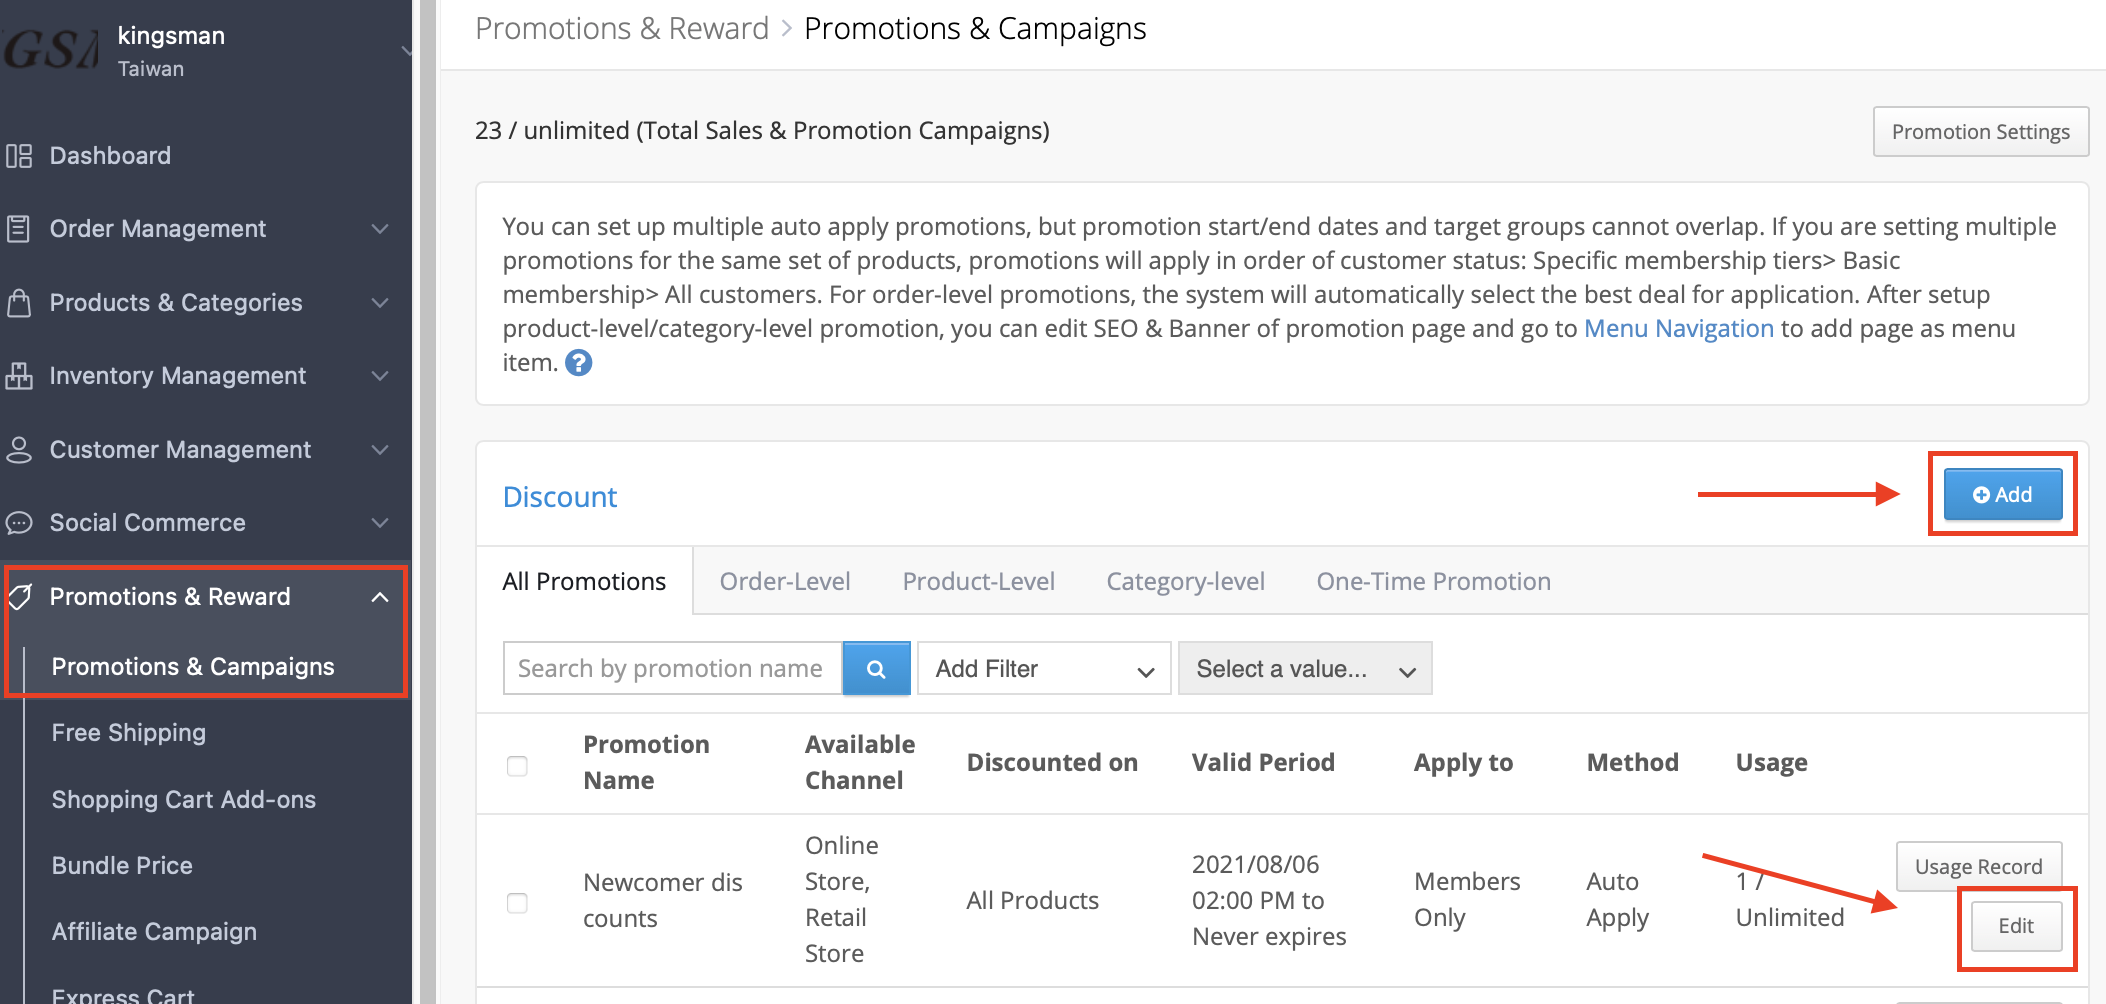
Task: Open Shopping Cart Add-ons in sidebar
Action: tap(184, 800)
